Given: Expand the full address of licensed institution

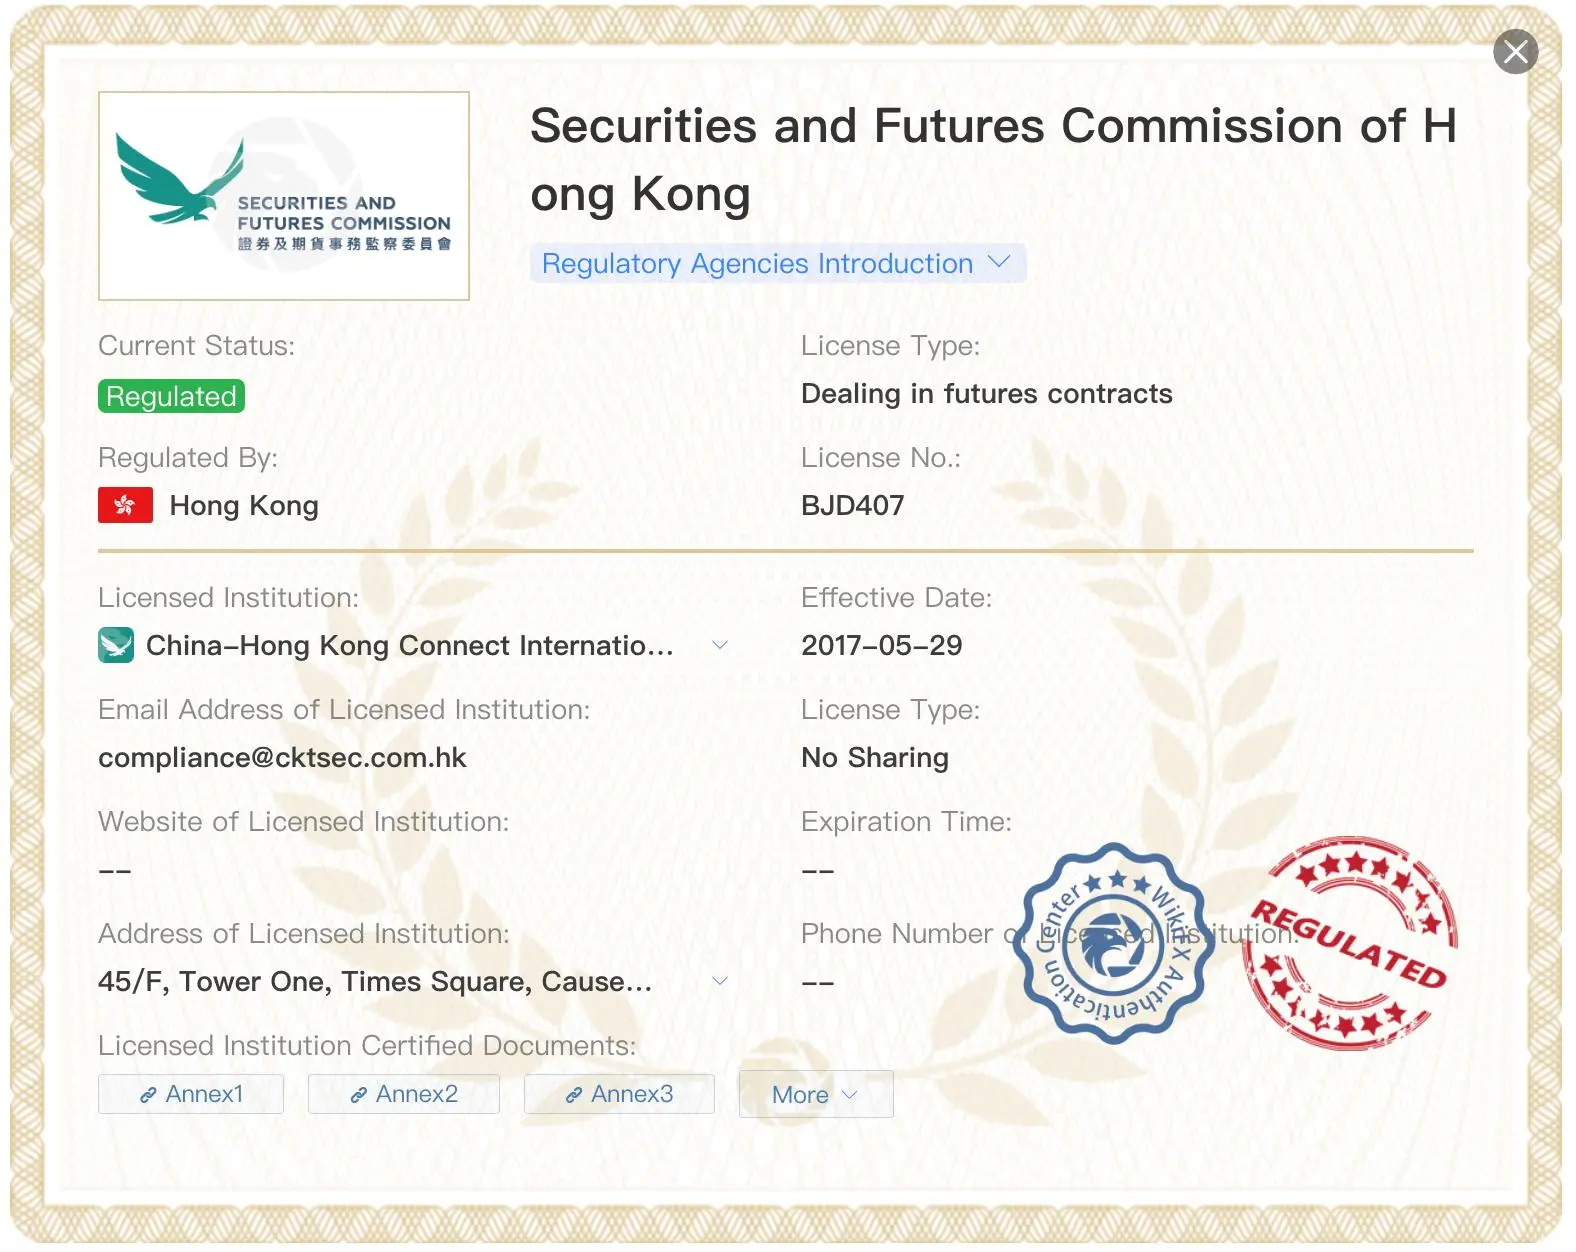Looking at the screenshot, I should [x=719, y=981].
